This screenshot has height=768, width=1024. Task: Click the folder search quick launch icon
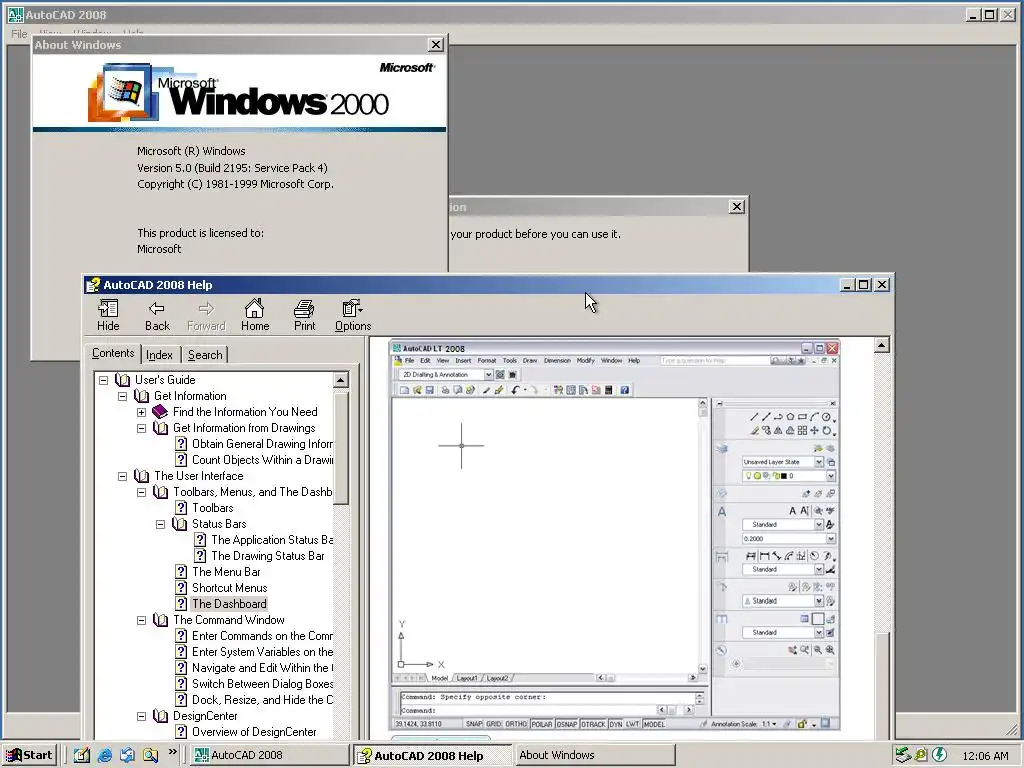150,755
